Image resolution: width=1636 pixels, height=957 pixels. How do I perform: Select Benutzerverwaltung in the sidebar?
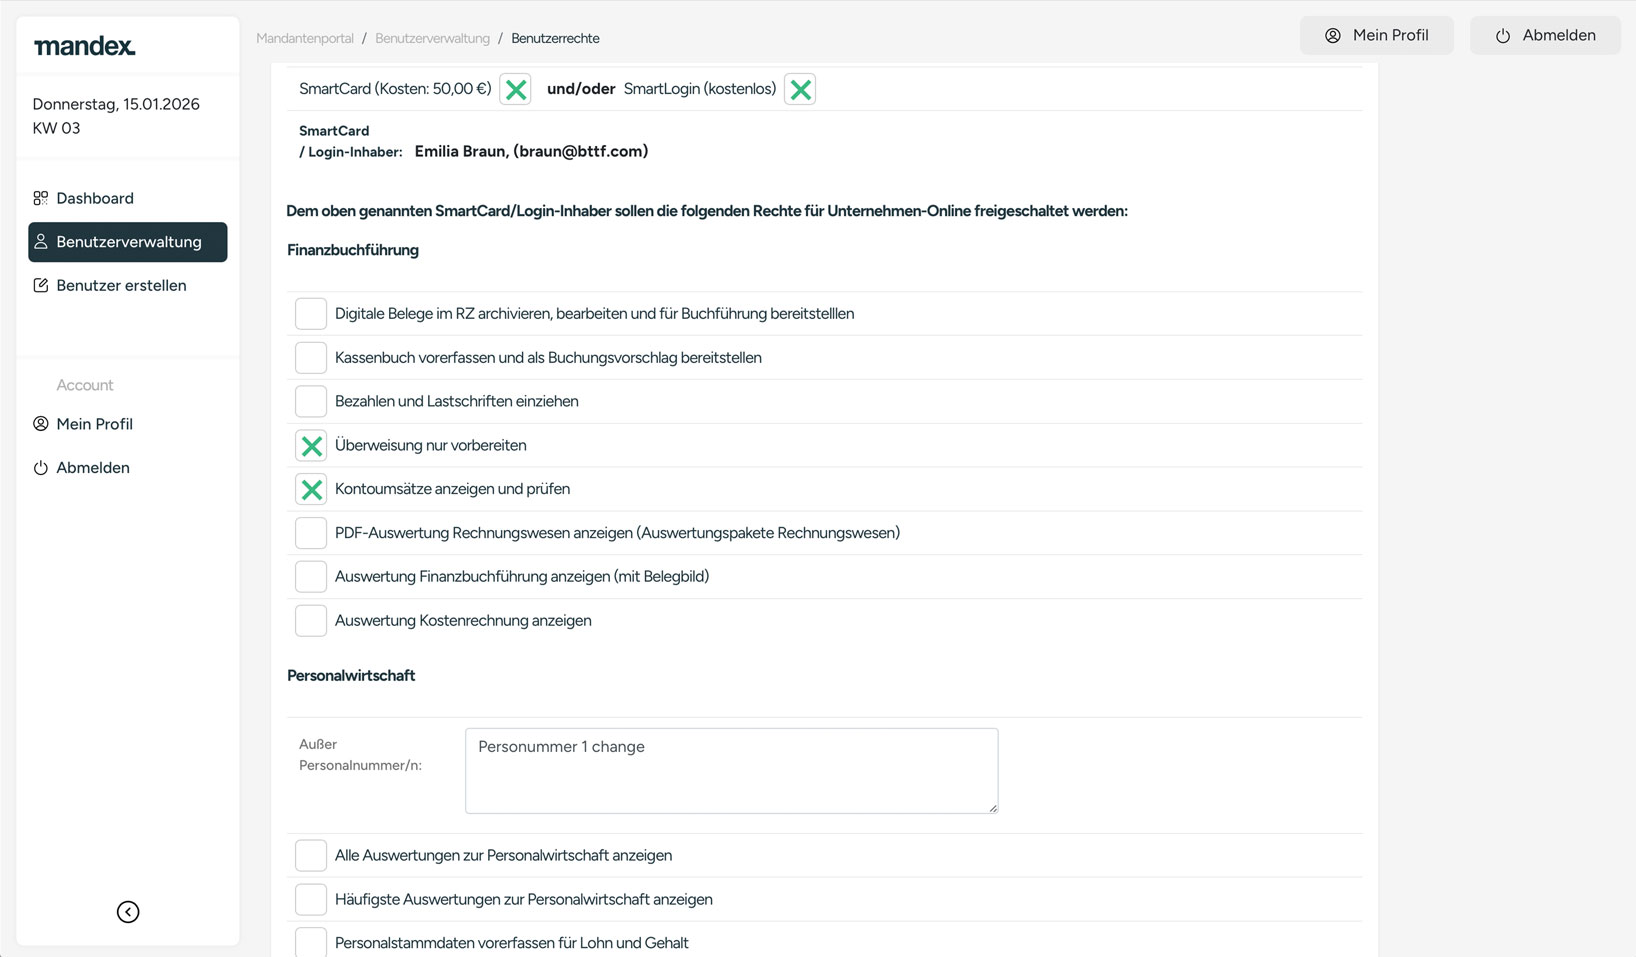(x=128, y=242)
